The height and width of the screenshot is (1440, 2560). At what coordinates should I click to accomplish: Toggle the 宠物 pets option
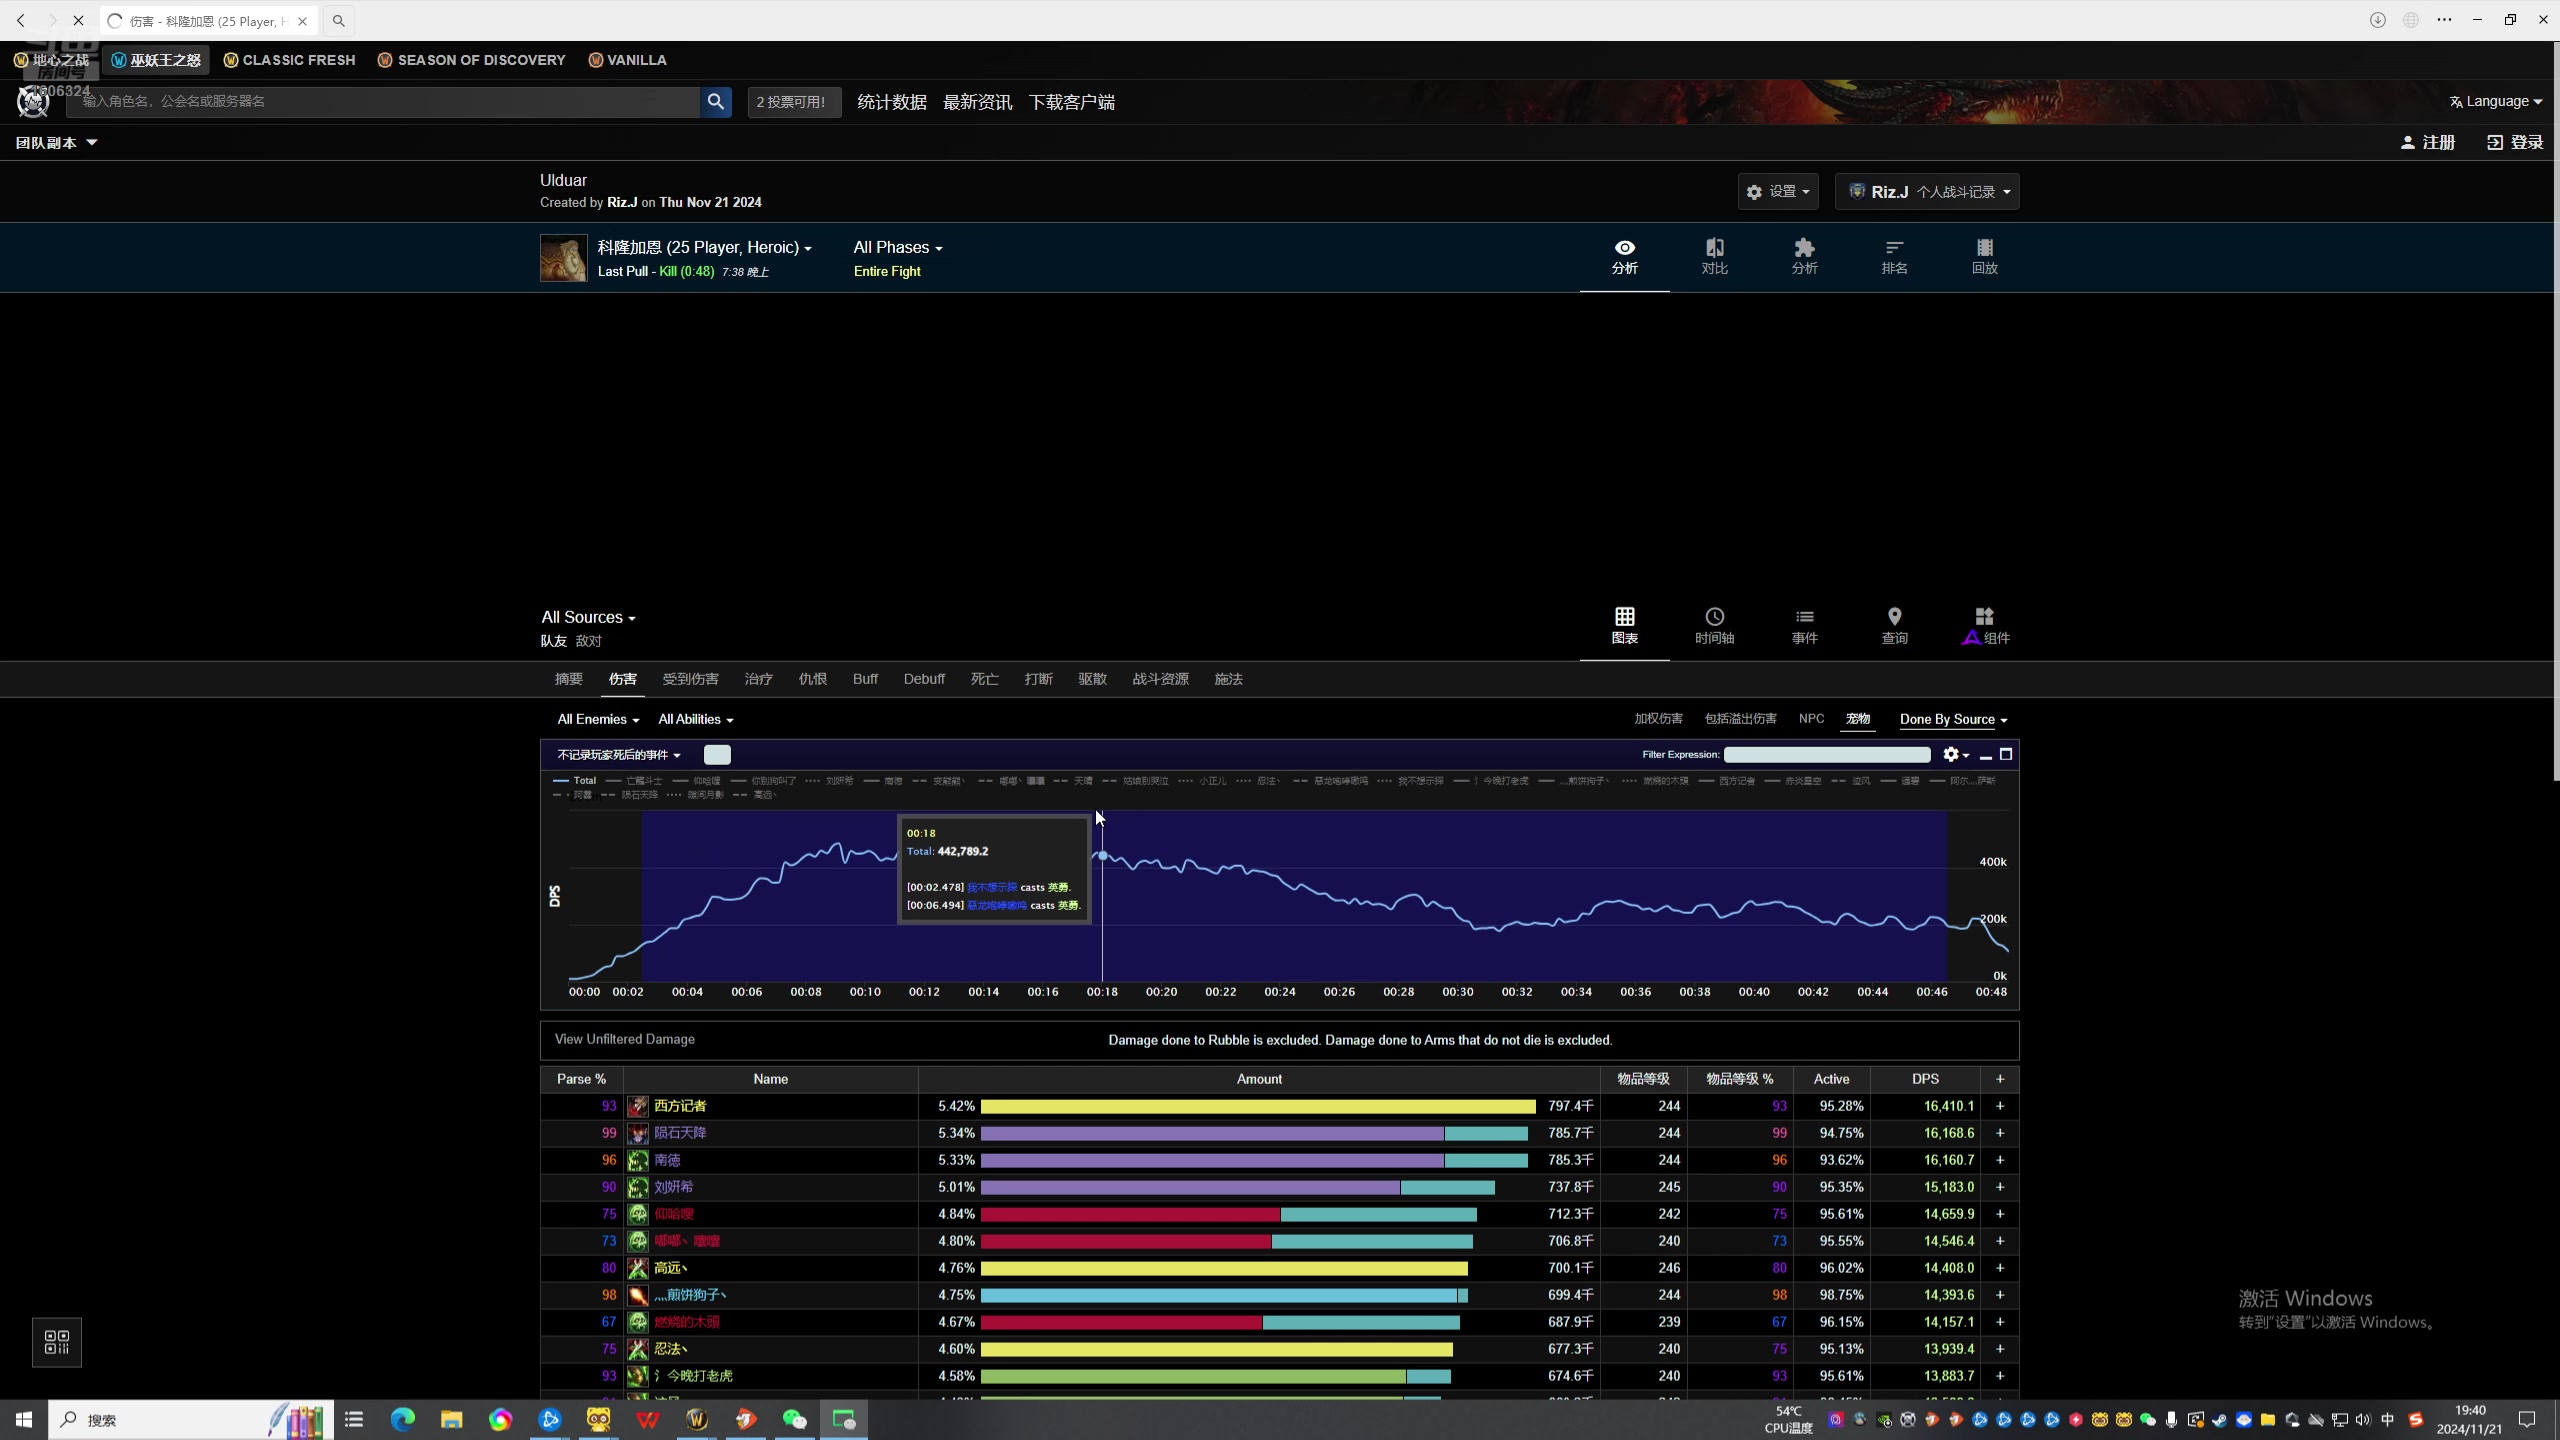pos(1858,719)
